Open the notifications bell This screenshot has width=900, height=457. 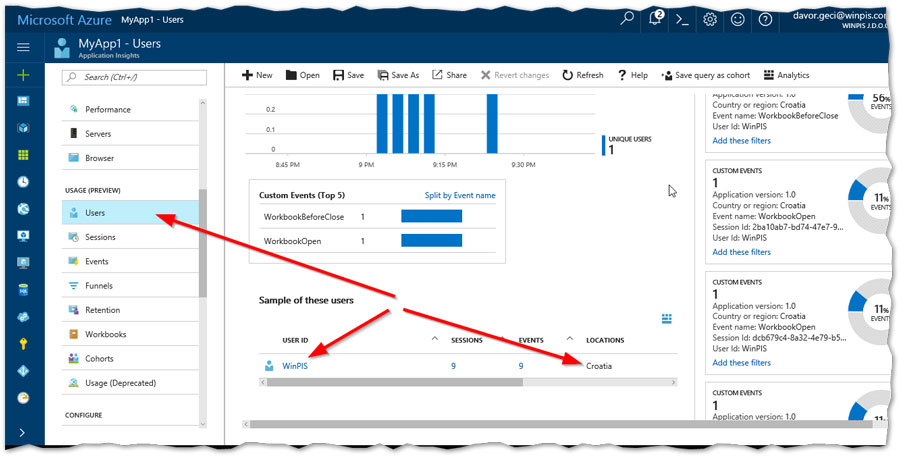pos(655,18)
